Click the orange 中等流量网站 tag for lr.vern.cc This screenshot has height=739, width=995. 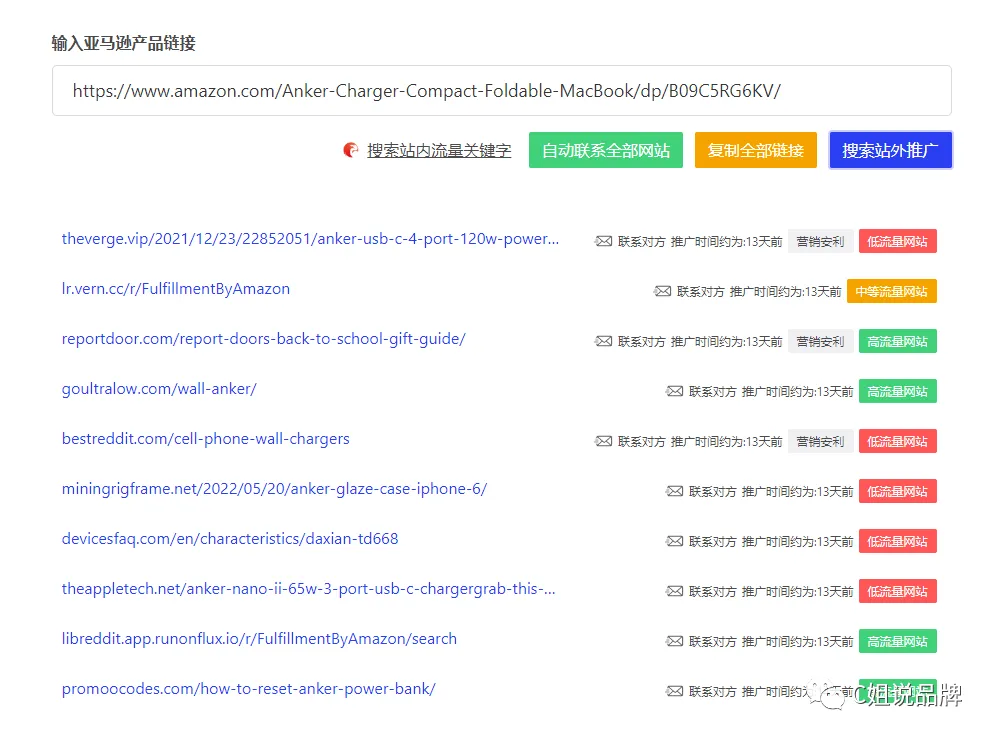892,291
